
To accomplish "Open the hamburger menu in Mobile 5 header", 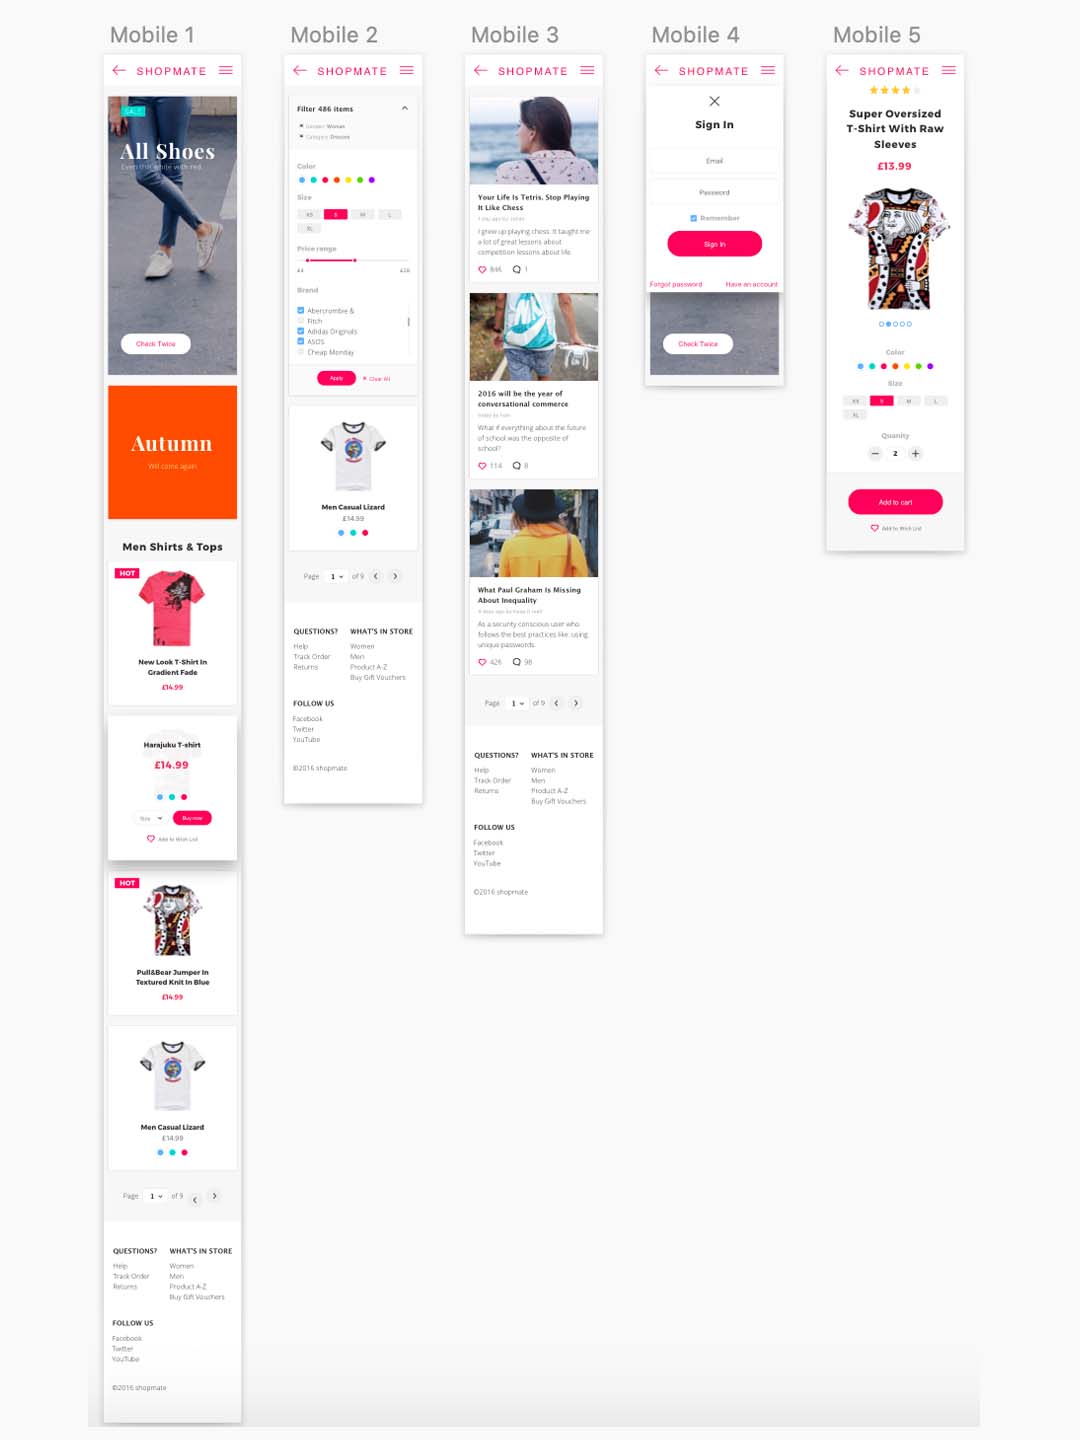I will 948,70.
